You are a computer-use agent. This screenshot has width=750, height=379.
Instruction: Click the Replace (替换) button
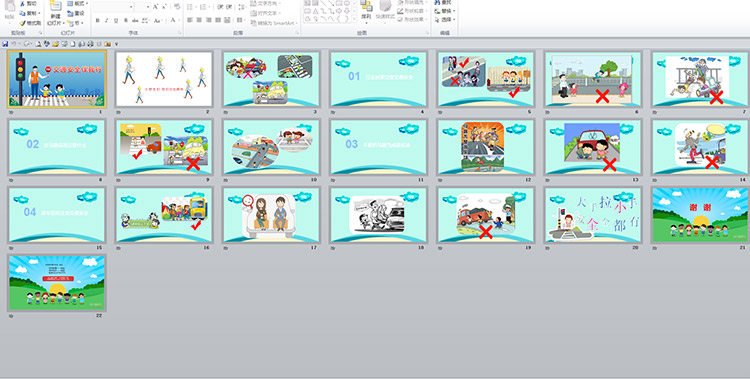tap(445, 11)
